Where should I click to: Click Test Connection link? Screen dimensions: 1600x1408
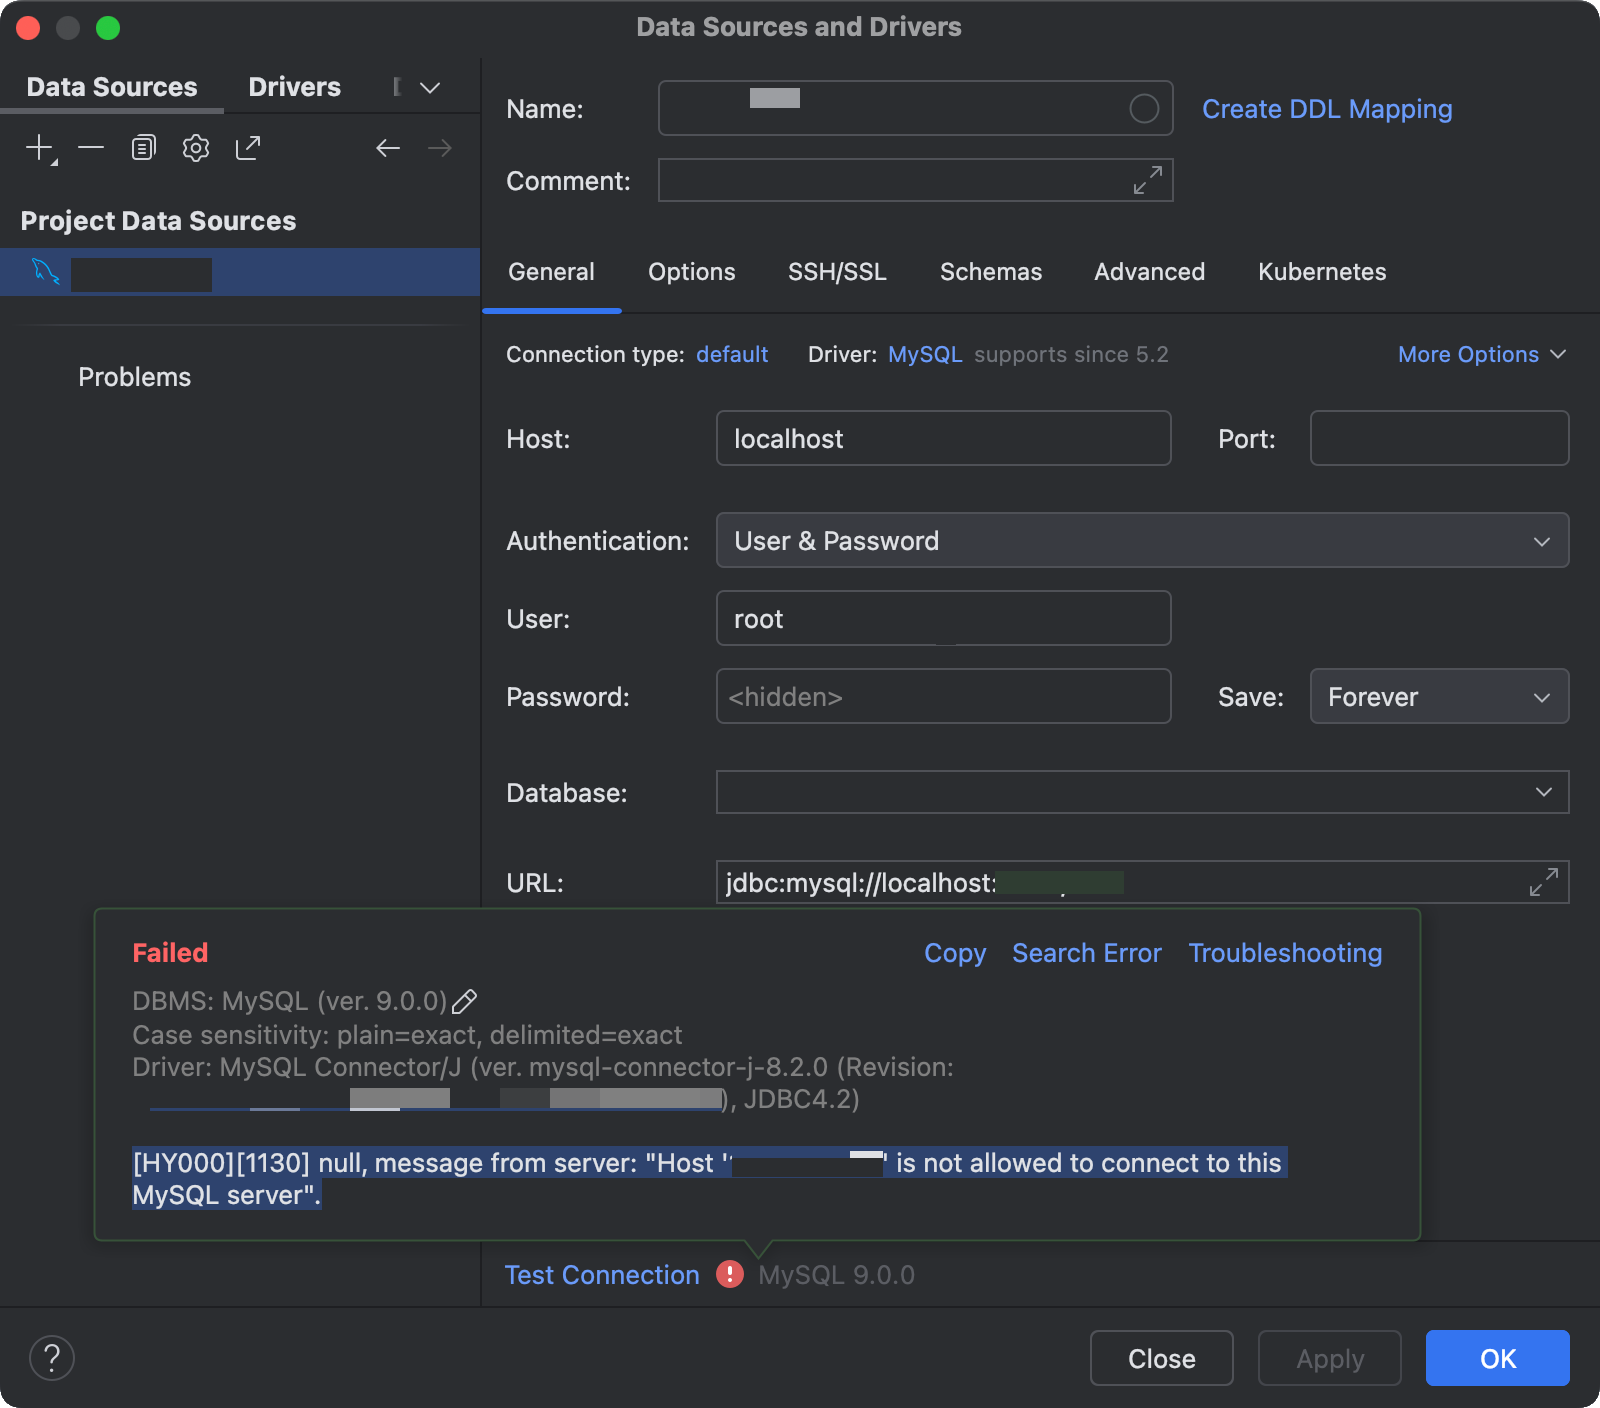click(x=602, y=1275)
